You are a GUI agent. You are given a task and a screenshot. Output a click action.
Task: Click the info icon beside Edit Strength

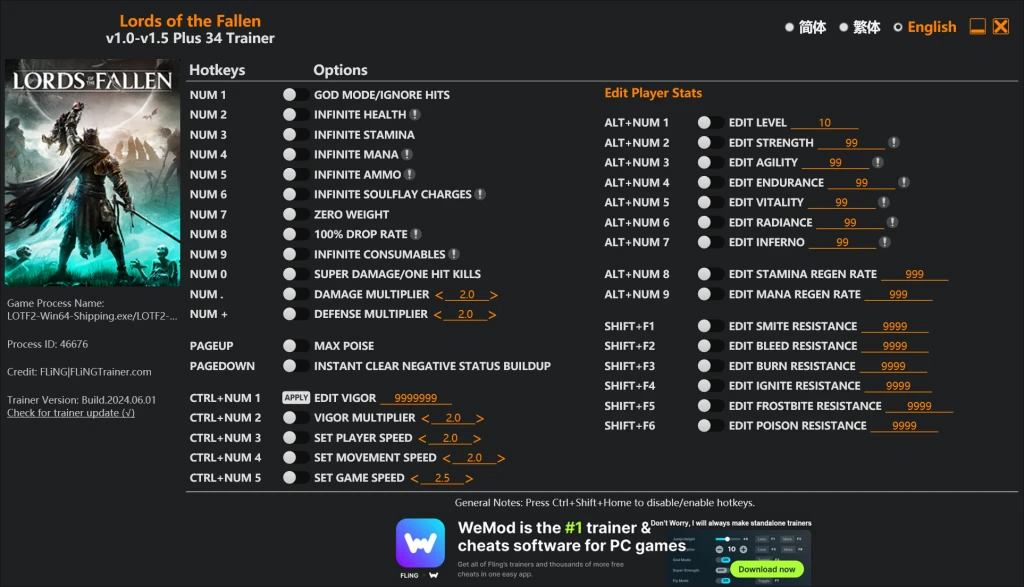tap(893, 143)
